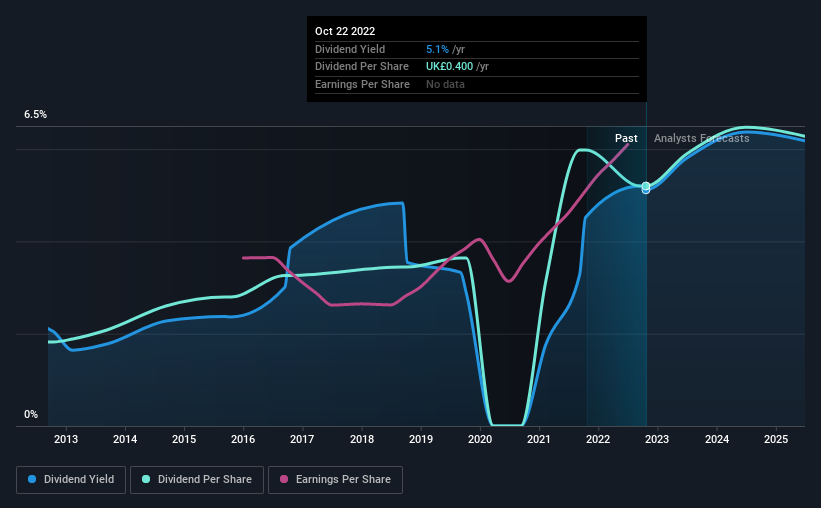This screenshot has width=821, height=508.
Task: Click the Past region label
Action: point(626,138)
